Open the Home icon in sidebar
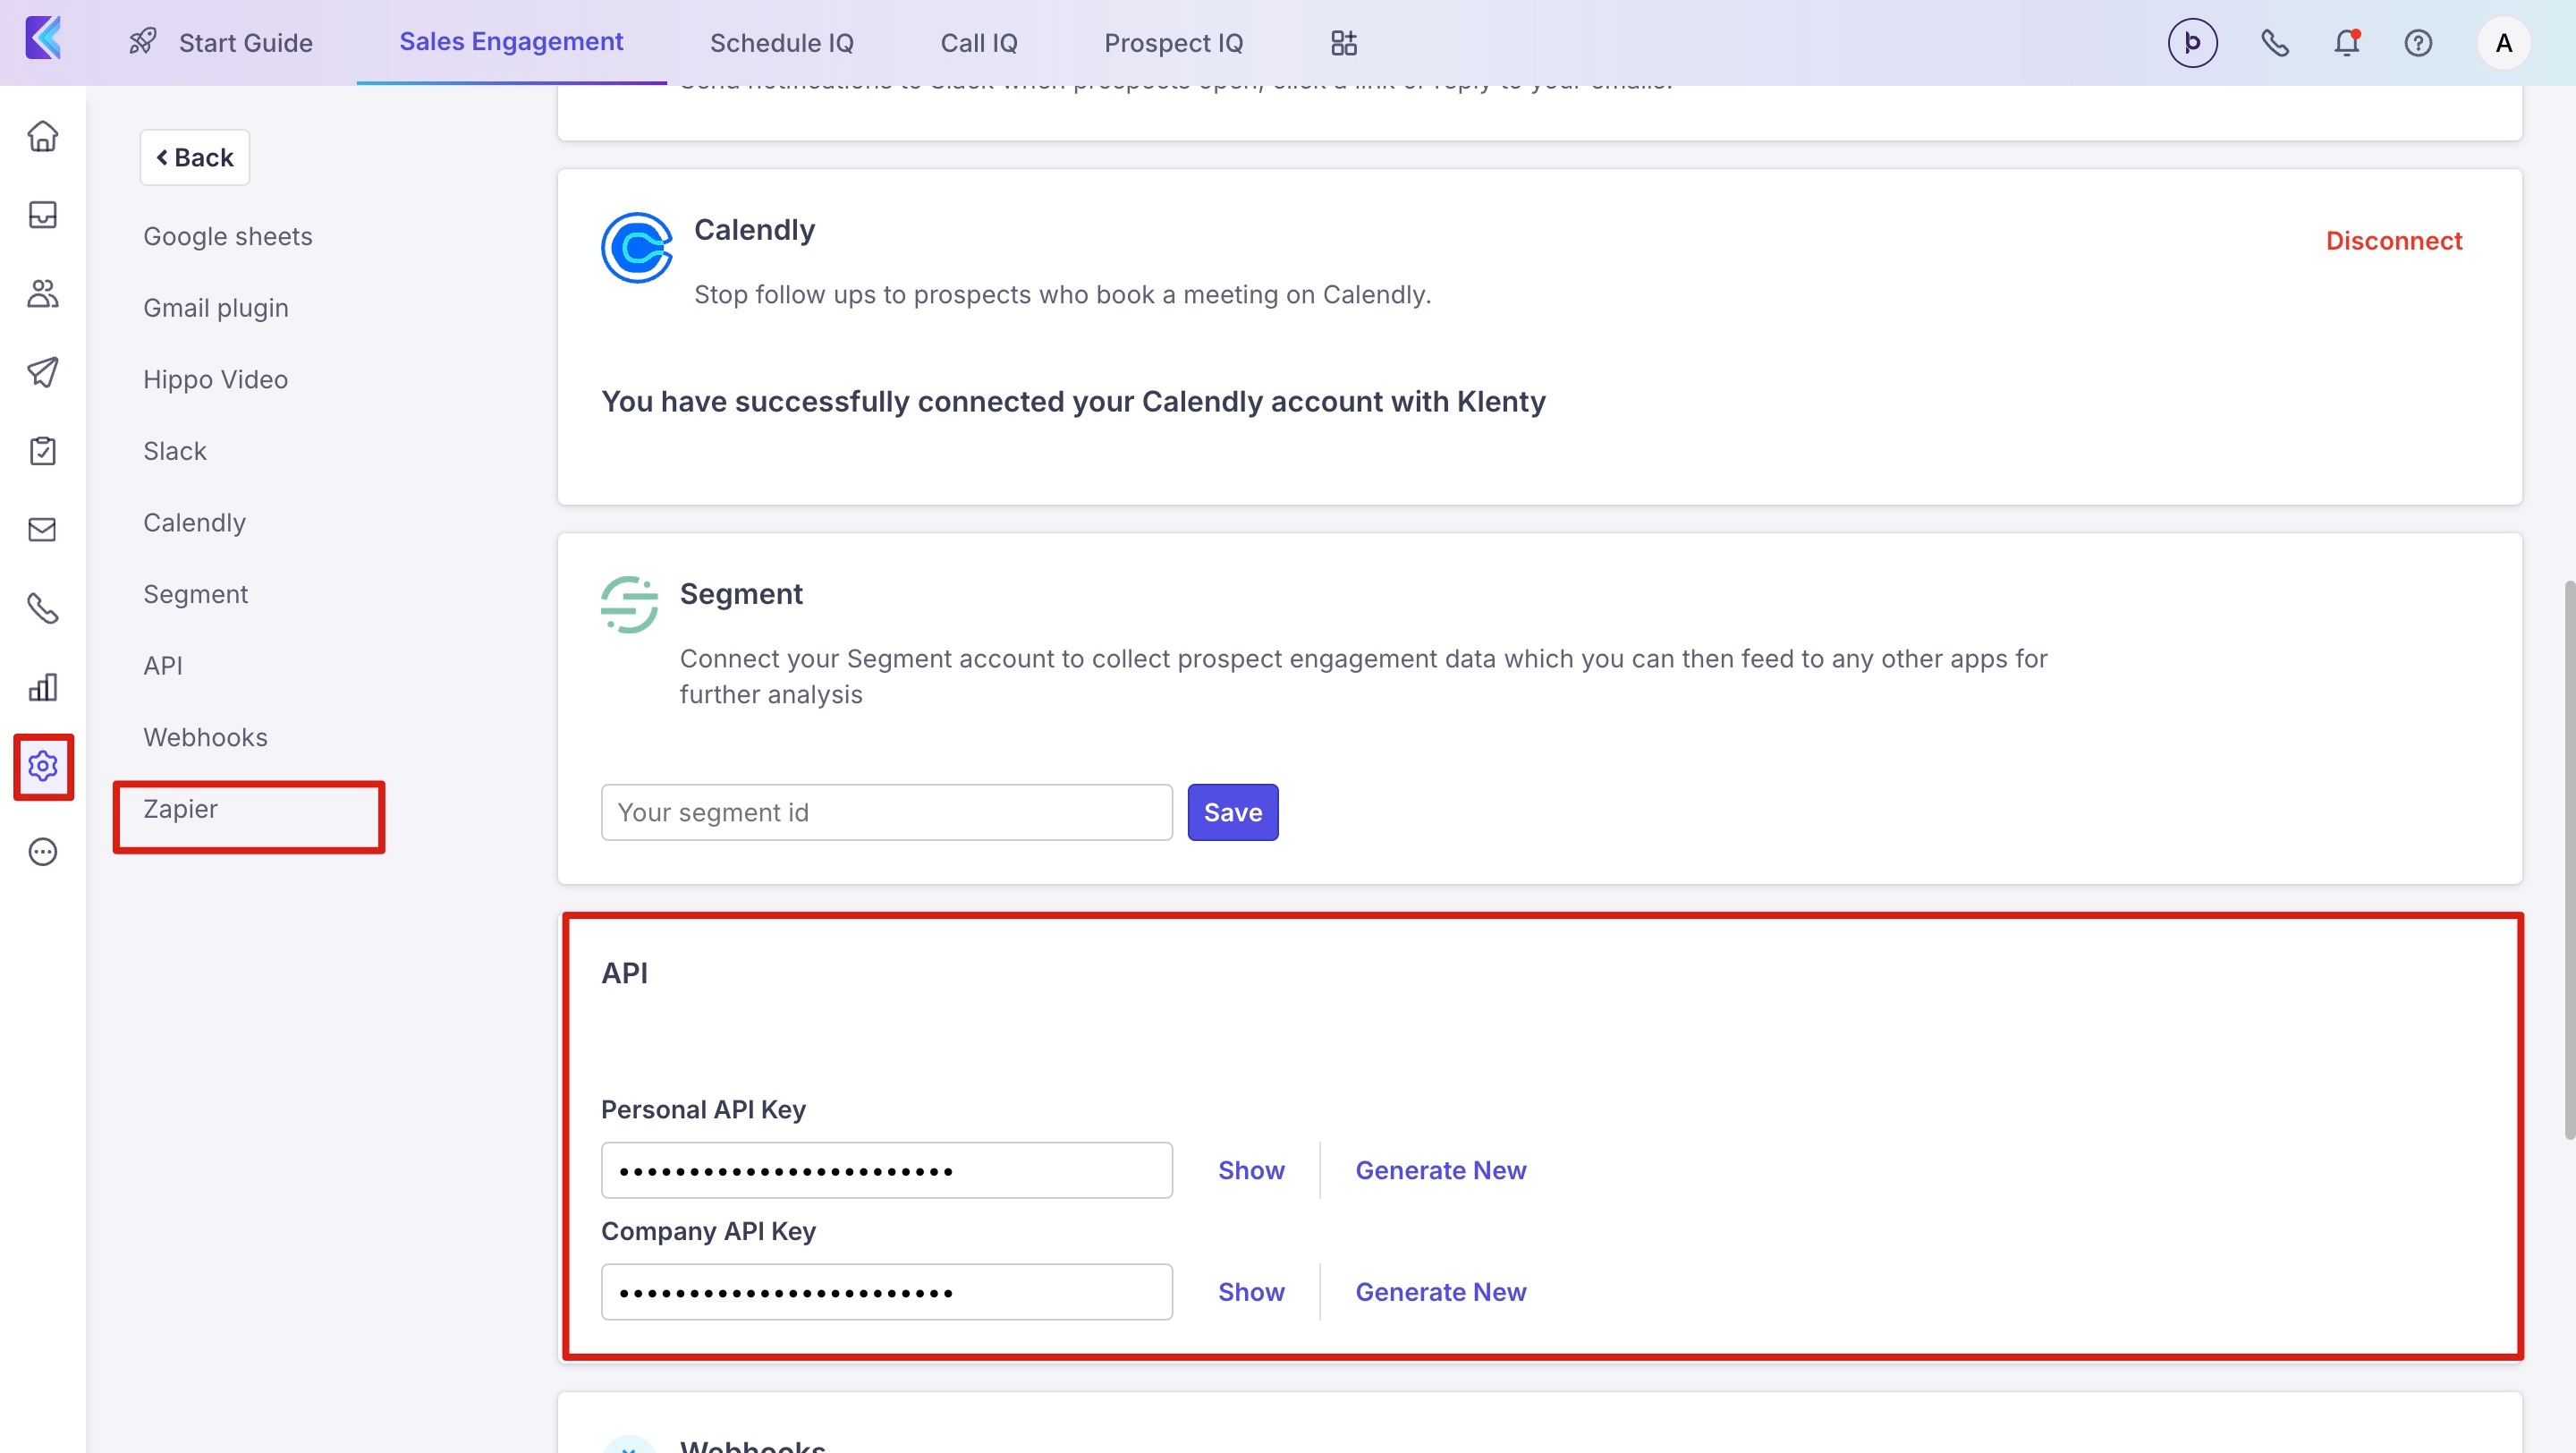2576x1453 pixels. click(42, 136)
